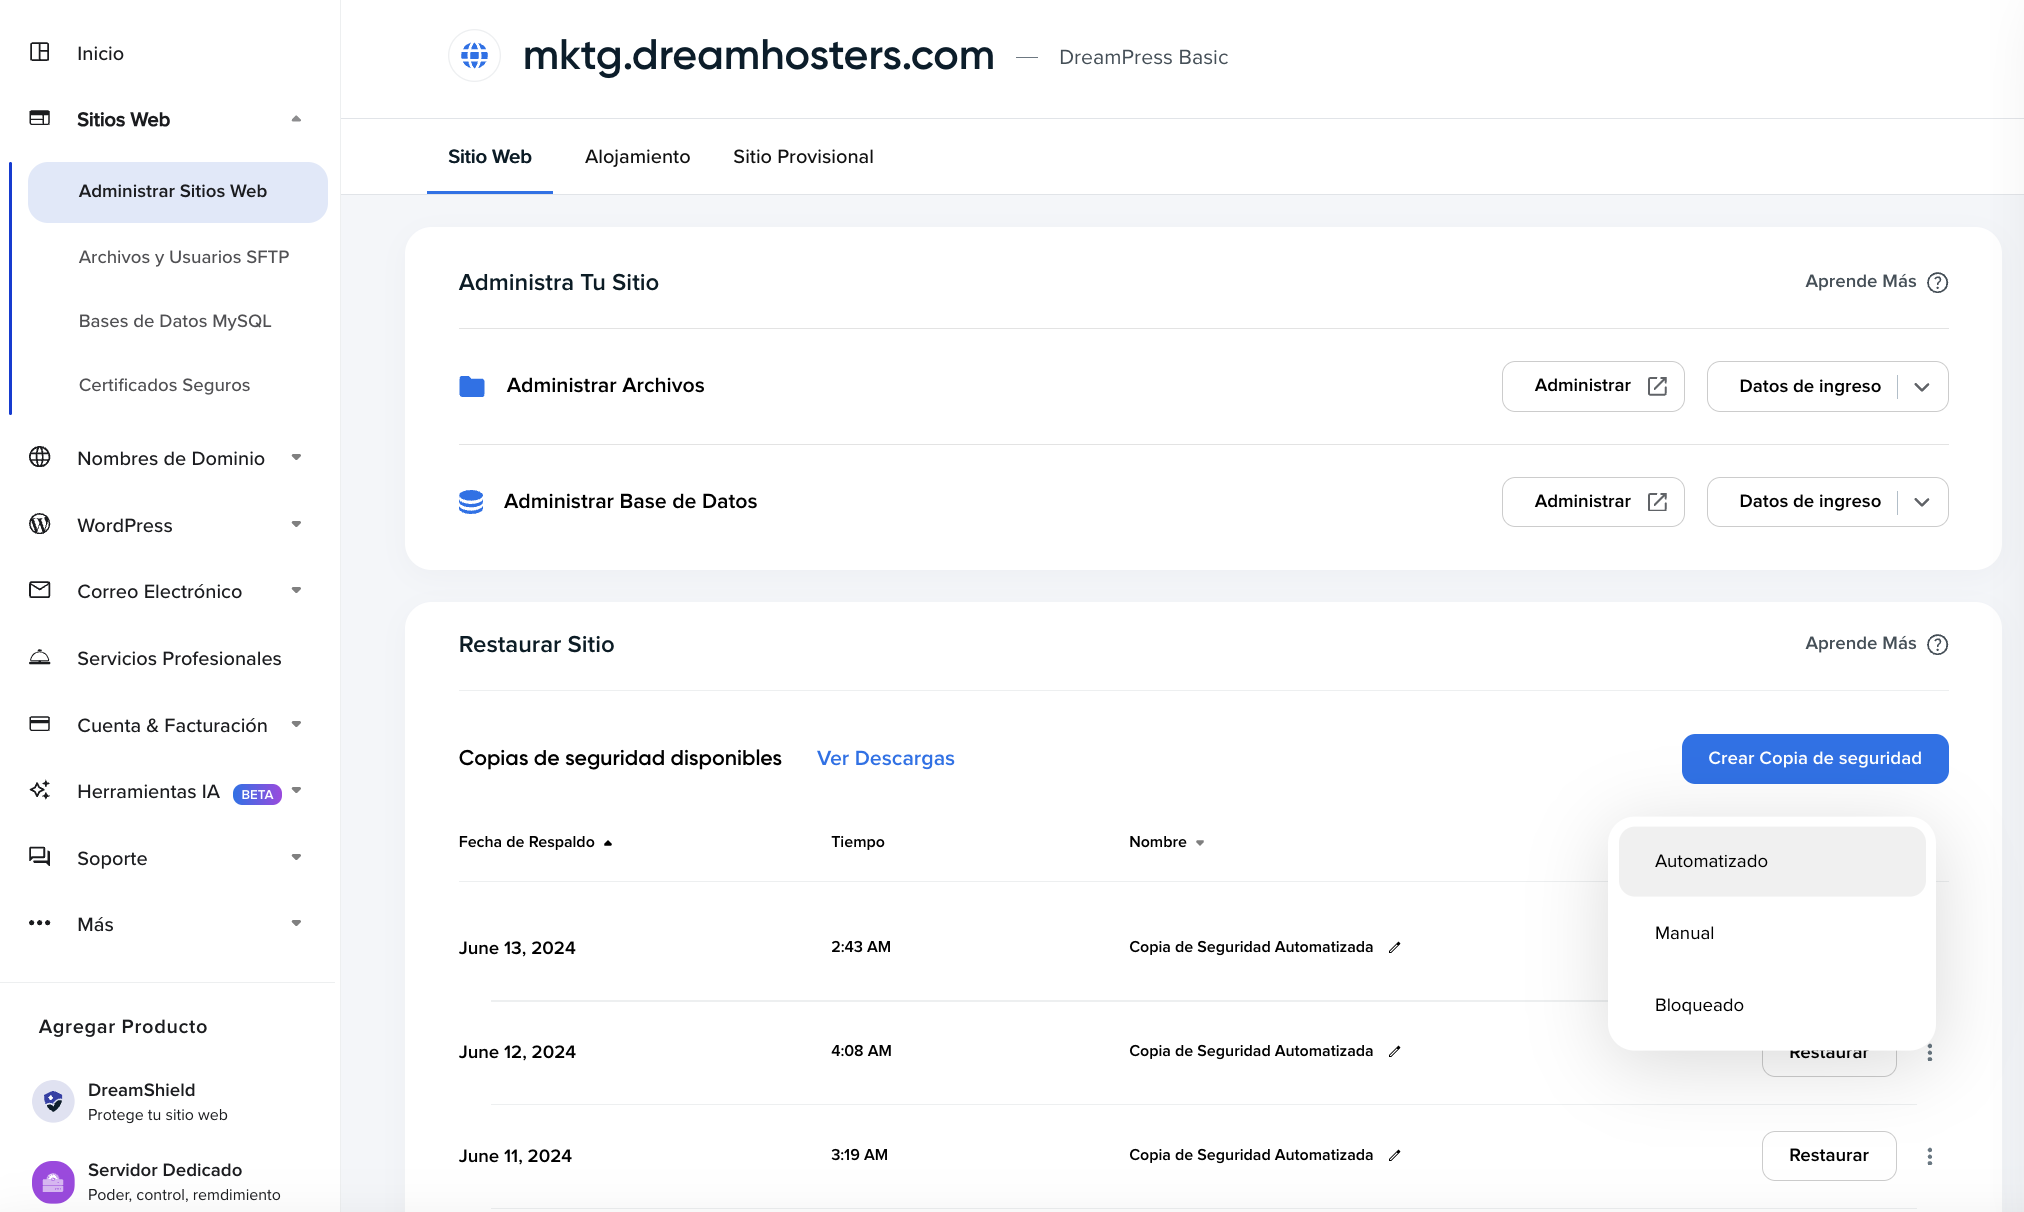Click the Servidor Dedicado purple icon
The width and height of the screenshot is (2024, 1212).
53,1181
